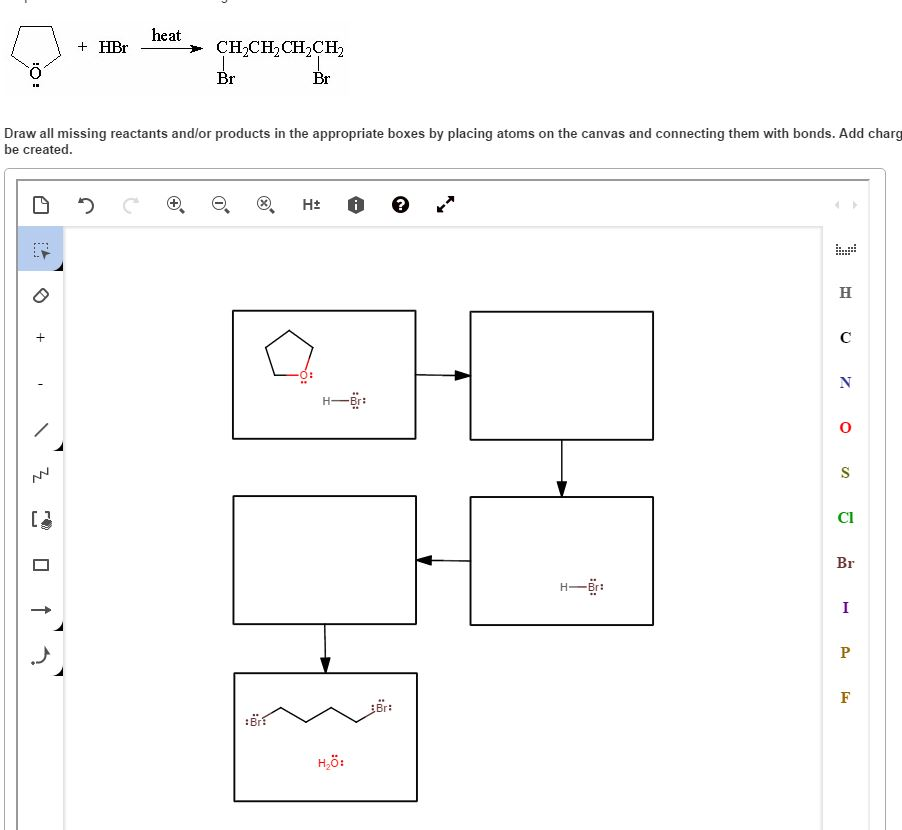The height and width of the screenshot is (830, 902).
Task: Click the structure info icon
Action: click(354, 204)
